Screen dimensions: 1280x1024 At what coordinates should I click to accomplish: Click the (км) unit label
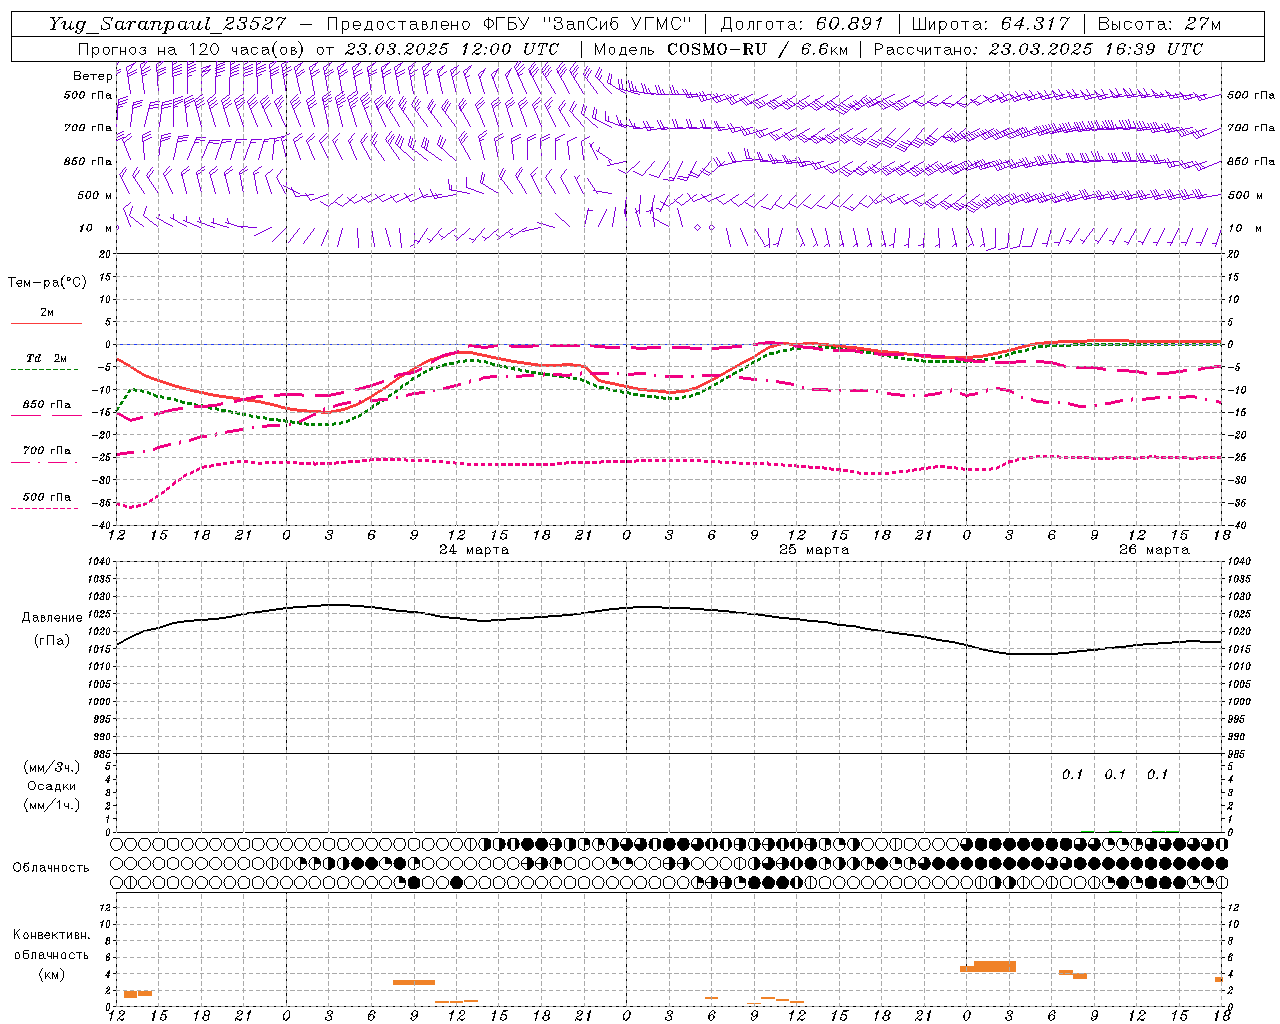[51, 974]
